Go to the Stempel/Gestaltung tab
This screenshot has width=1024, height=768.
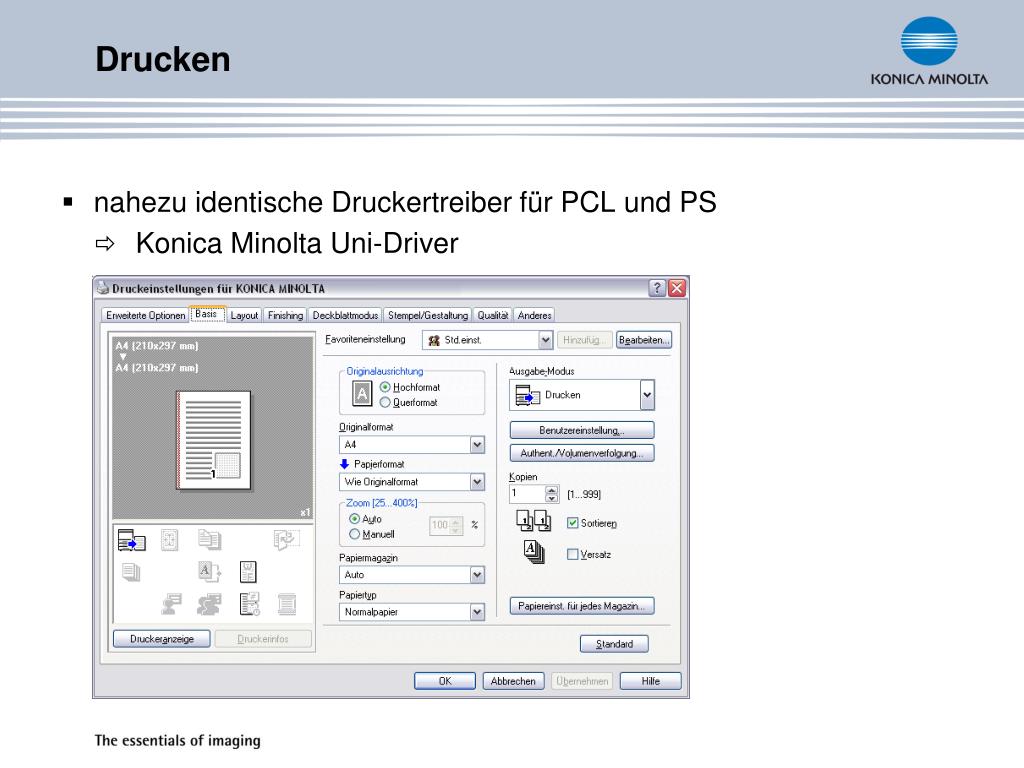click(x=428, y=315)
